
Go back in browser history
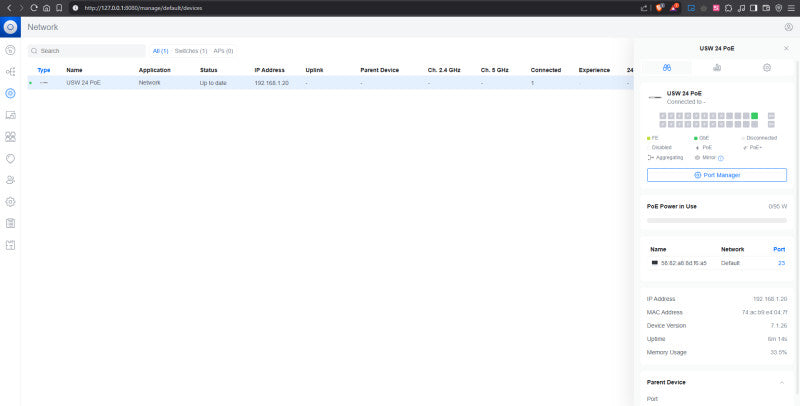click(9, 8)
